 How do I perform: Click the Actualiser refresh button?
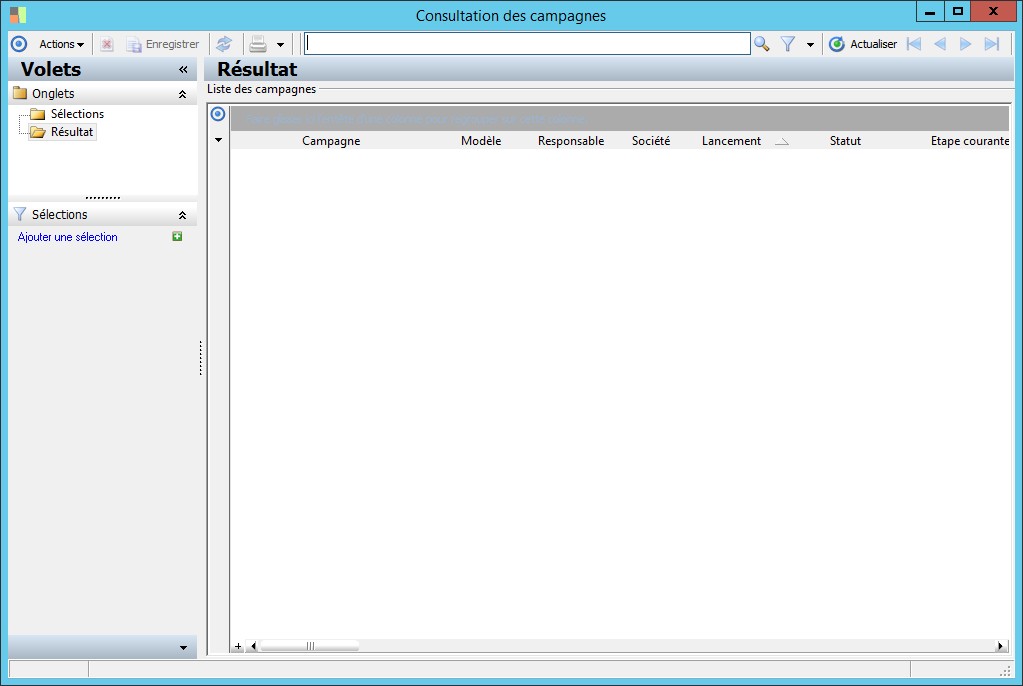click(x=863, y=44)
